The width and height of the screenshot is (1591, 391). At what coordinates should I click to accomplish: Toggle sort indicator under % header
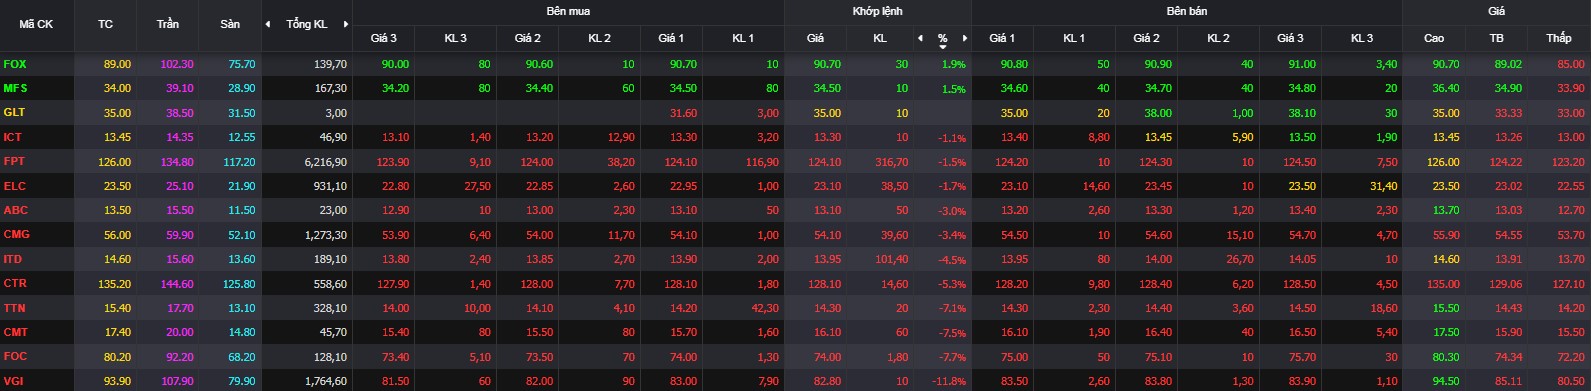pos(943,47)
